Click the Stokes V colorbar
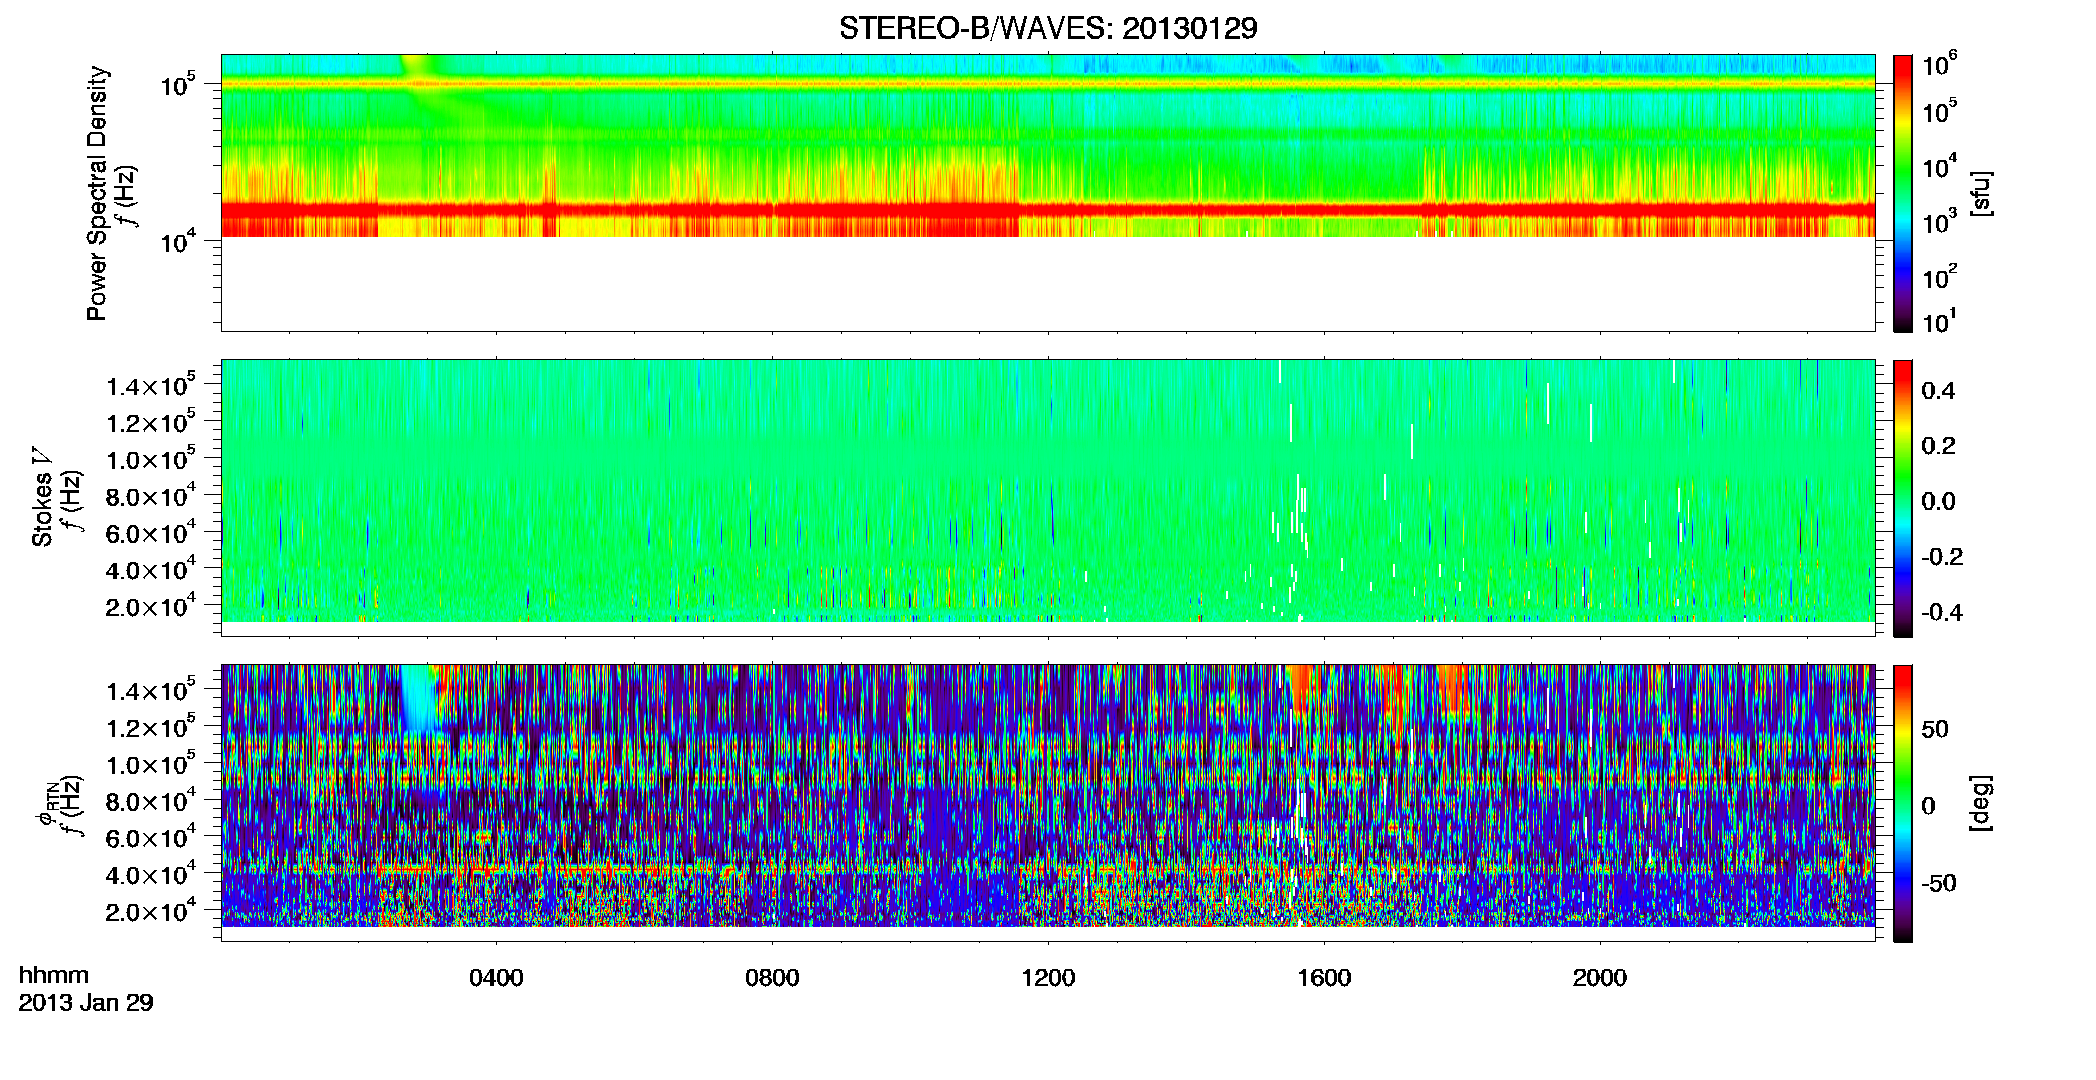Viewport: 2096px width, 1080px height. pos(1903,498)
